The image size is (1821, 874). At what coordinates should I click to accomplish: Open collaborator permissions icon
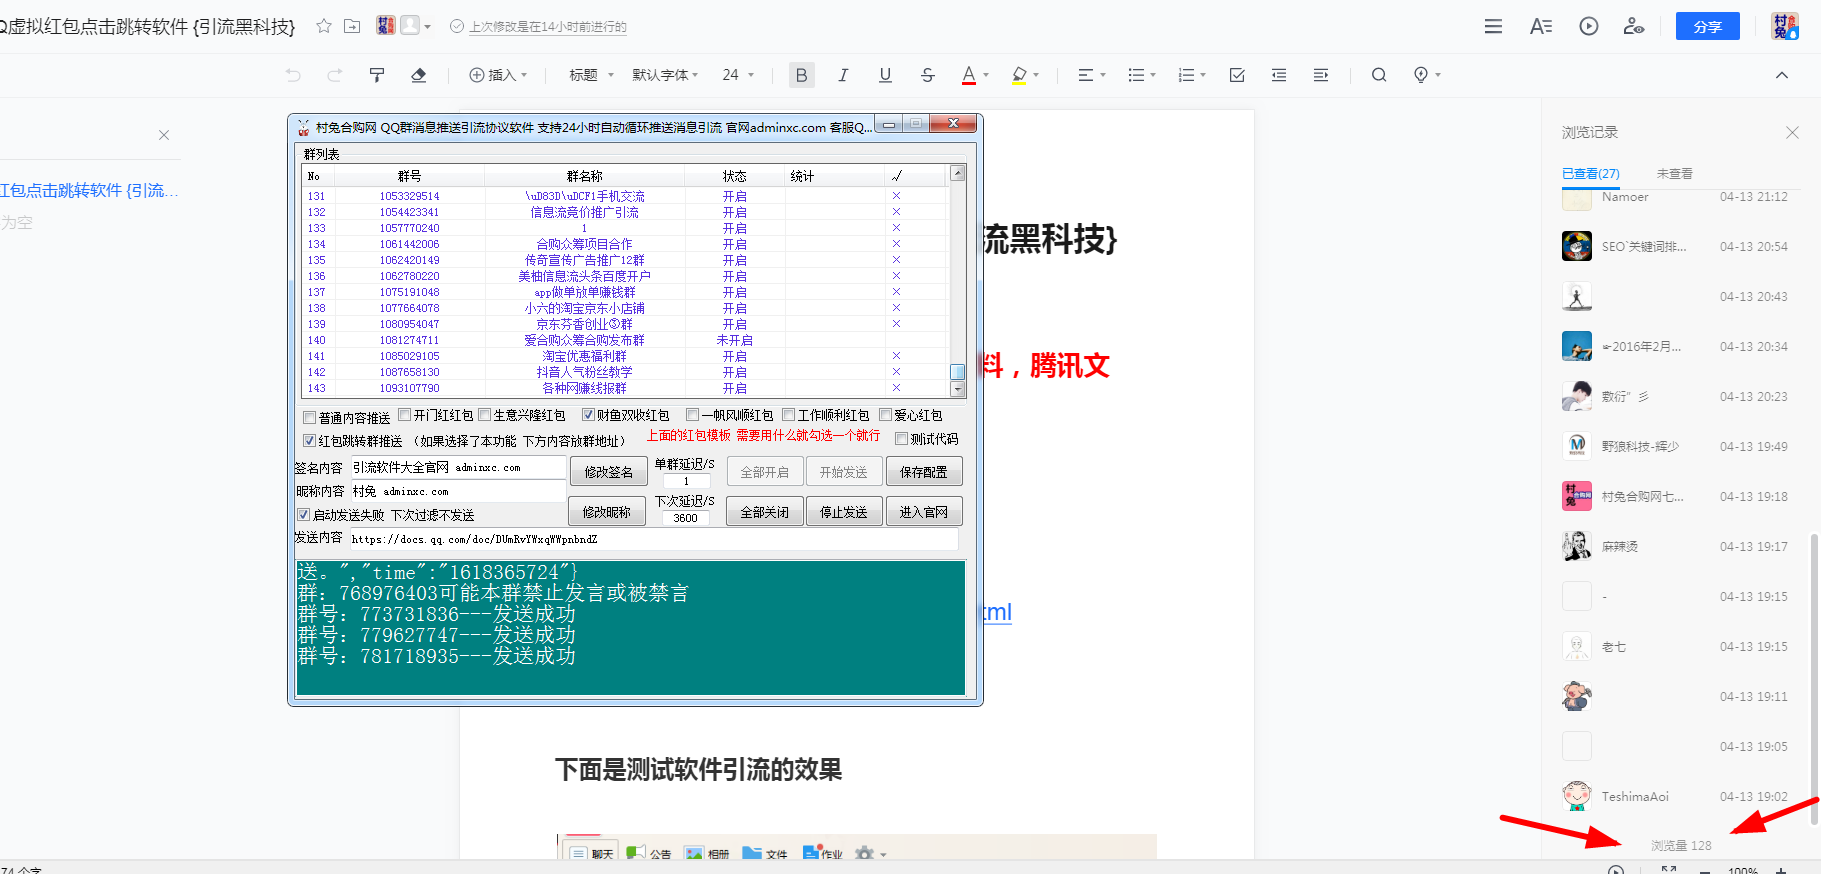pyautogui.click(x=1634, y=27)
